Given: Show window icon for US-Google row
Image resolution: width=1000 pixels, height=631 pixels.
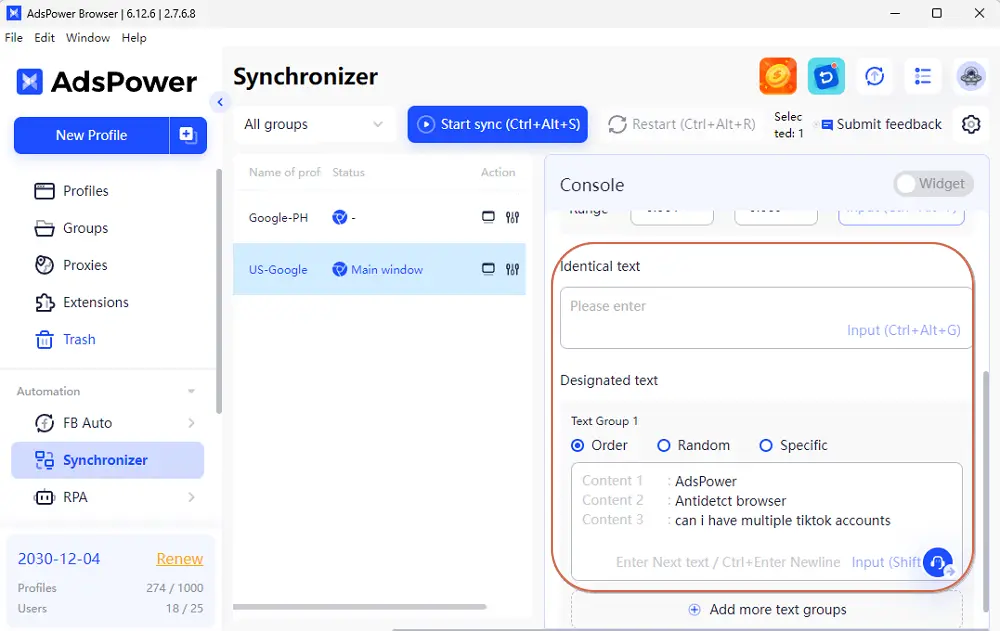Looking at the screenshot, I should pos(488,269).
